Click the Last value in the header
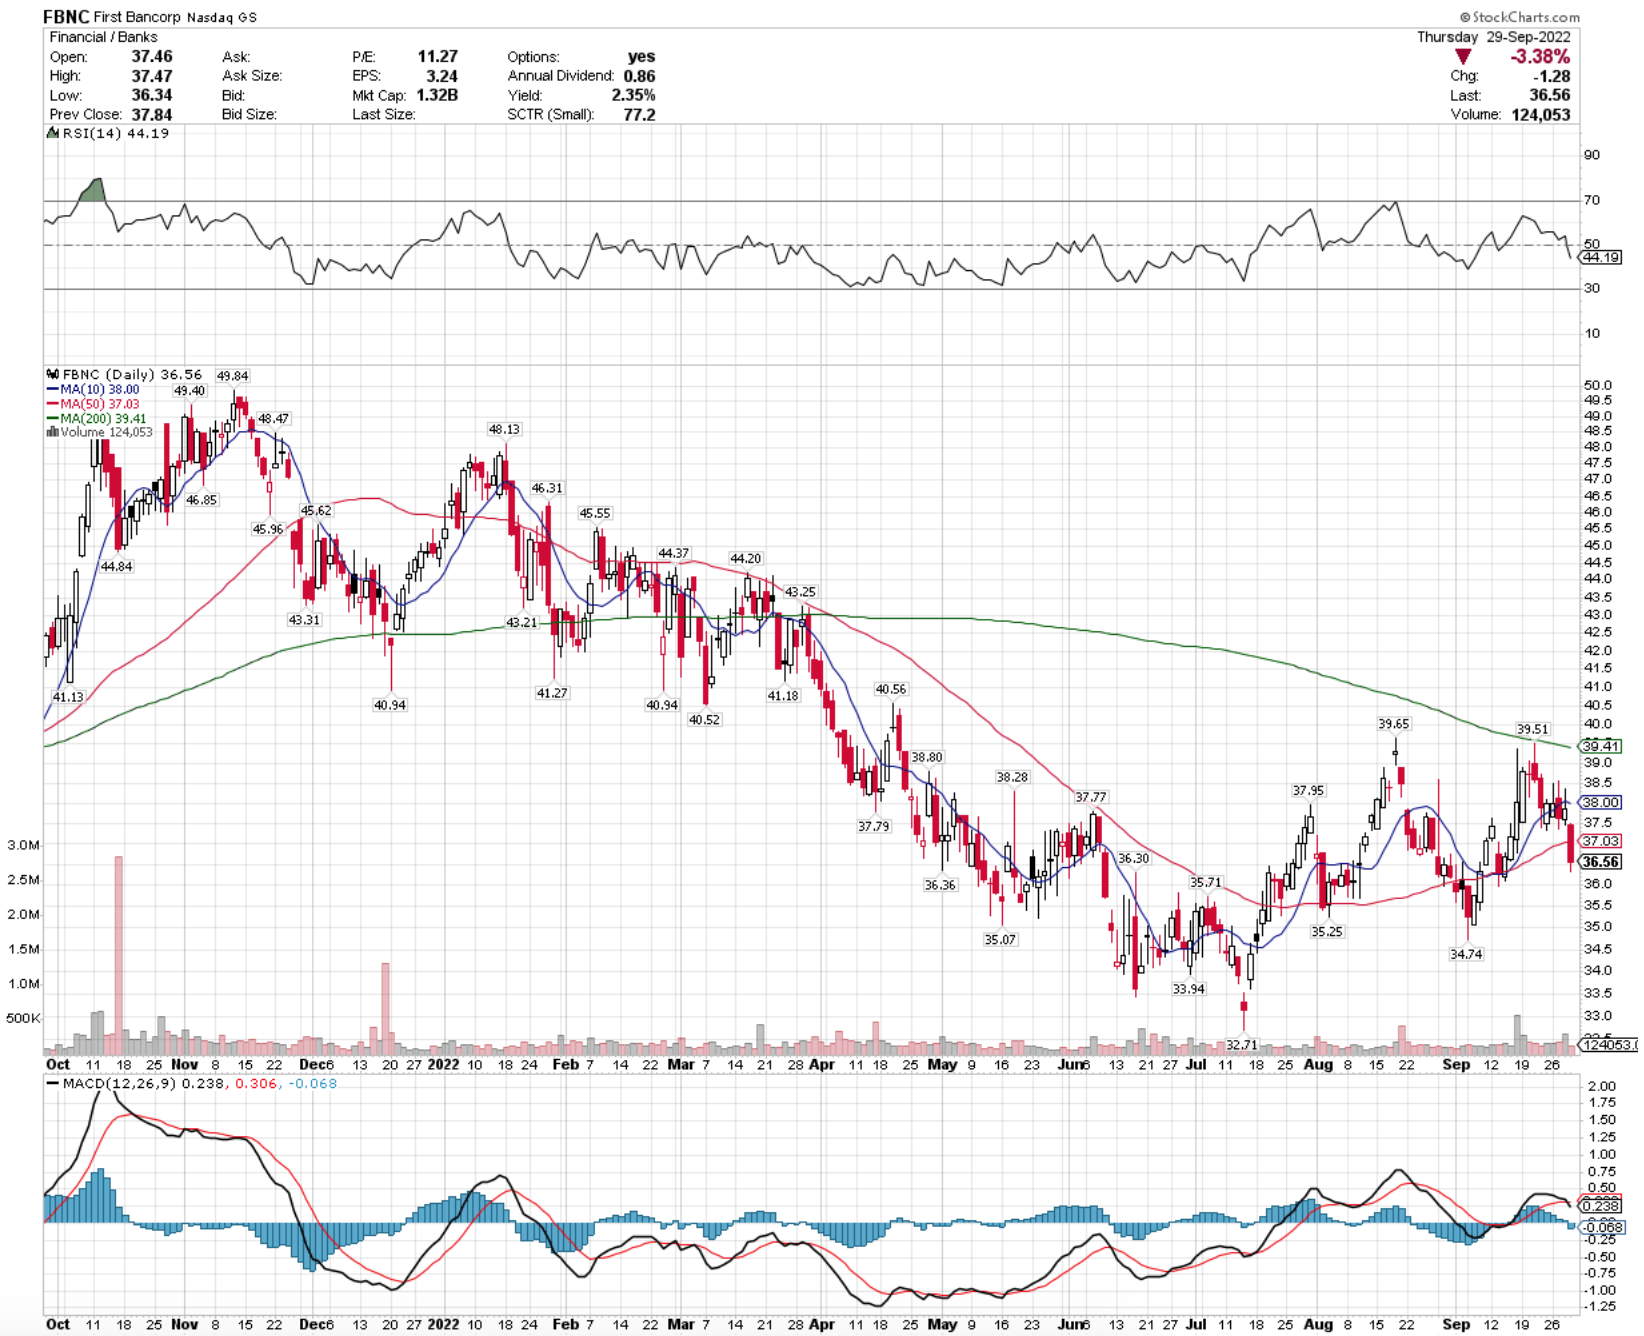The width and height of the screenshot is (1644, 1336). [1550, 95]
